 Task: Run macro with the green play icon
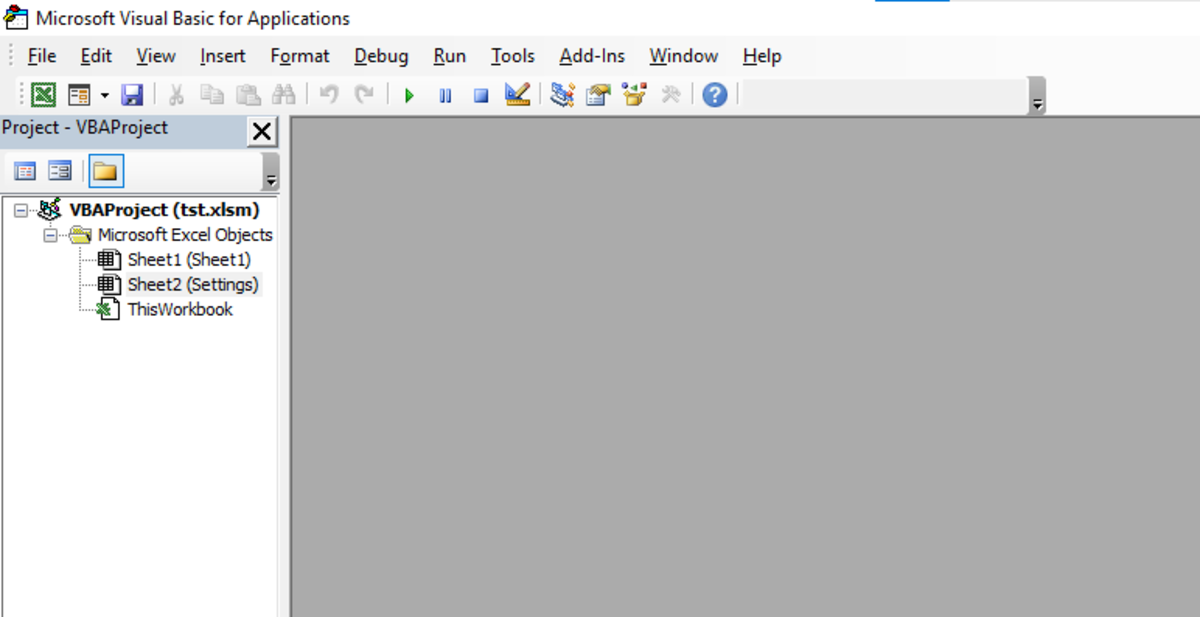point(409,96)
